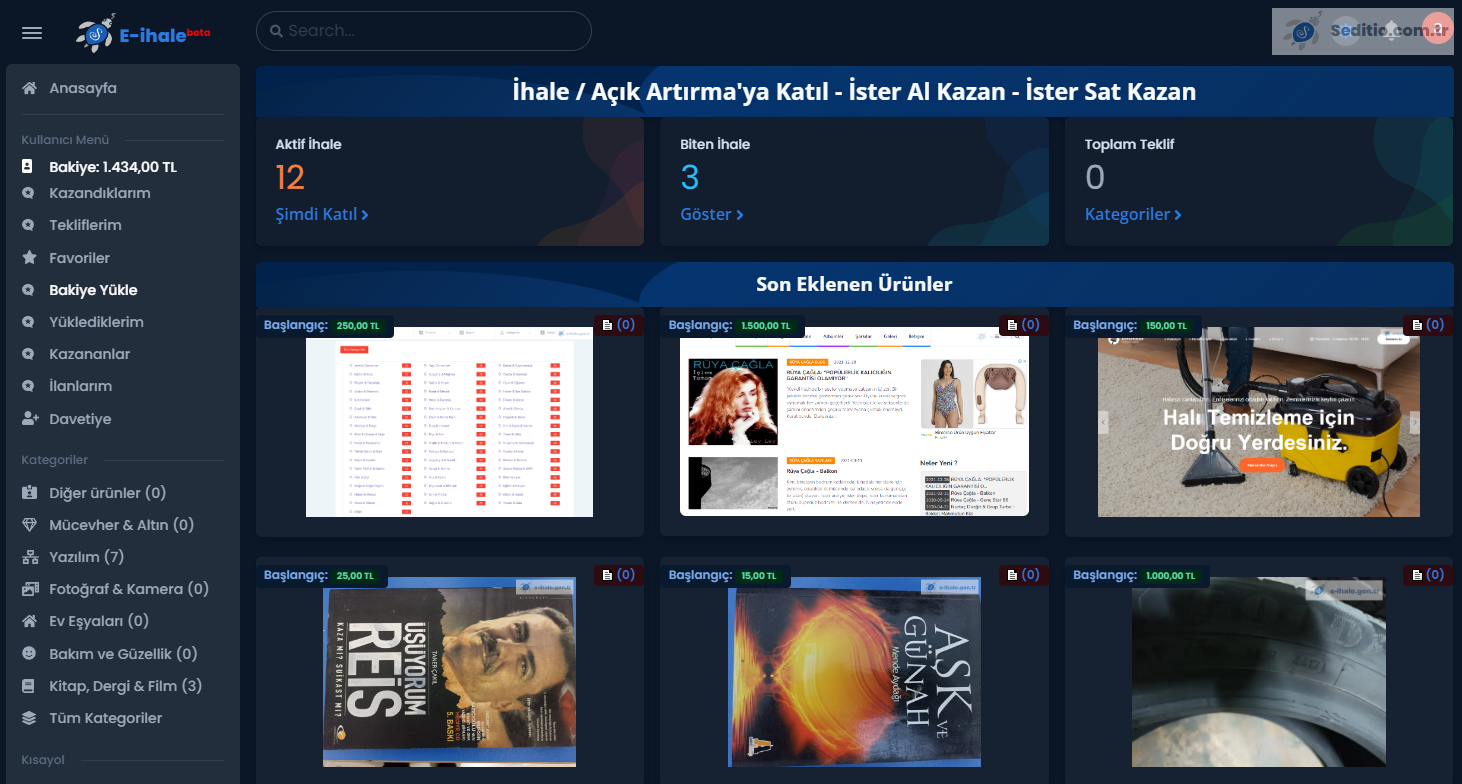Screen dimensions: 1462x784
Task: Open Tekliflerim in user menu
Action: click(x=85, y=226)
